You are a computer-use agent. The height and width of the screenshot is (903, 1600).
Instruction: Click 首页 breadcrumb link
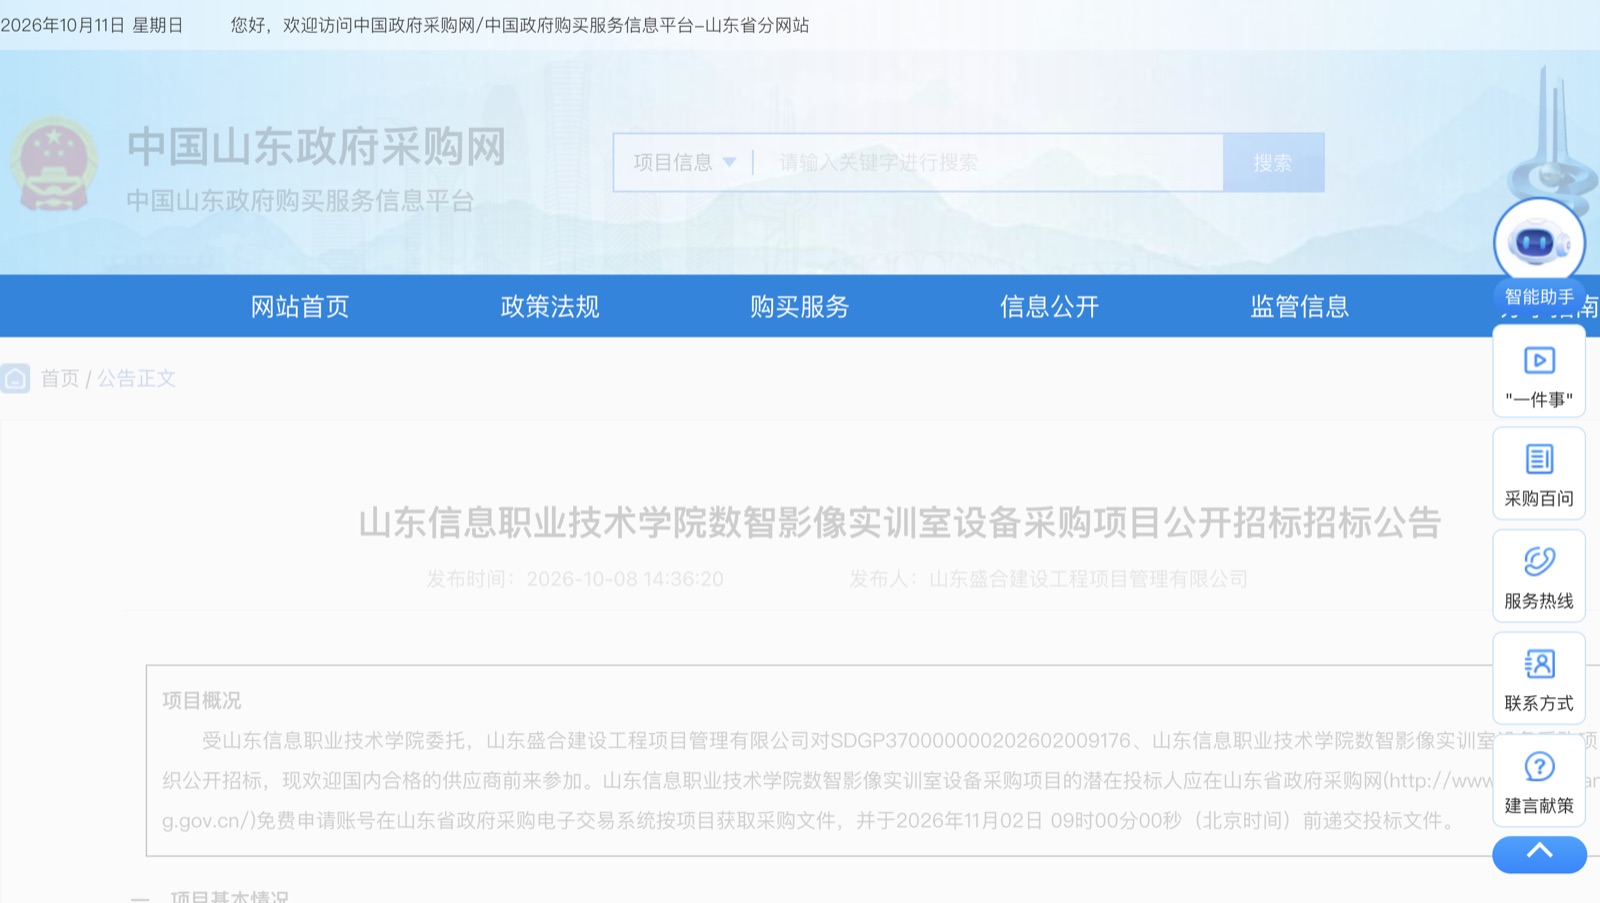pos(60,379)
